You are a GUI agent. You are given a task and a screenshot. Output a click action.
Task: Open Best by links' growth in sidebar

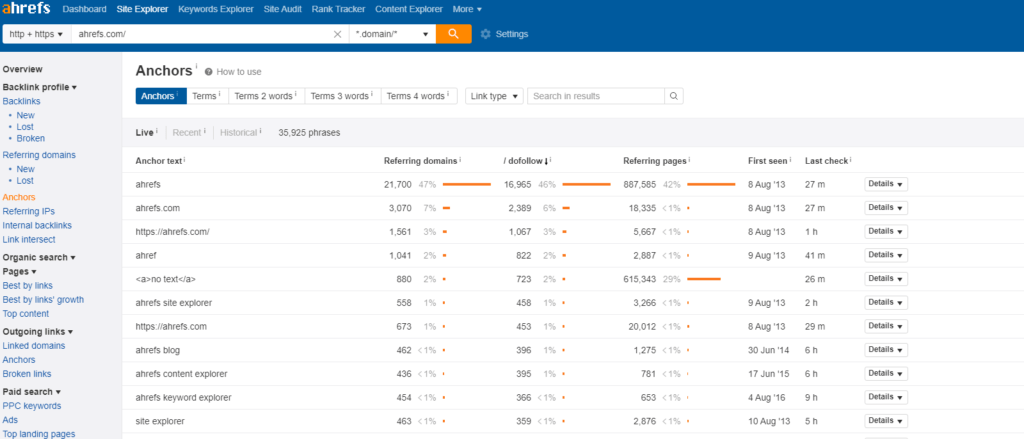pyautogui.click(x=43, y=300)
